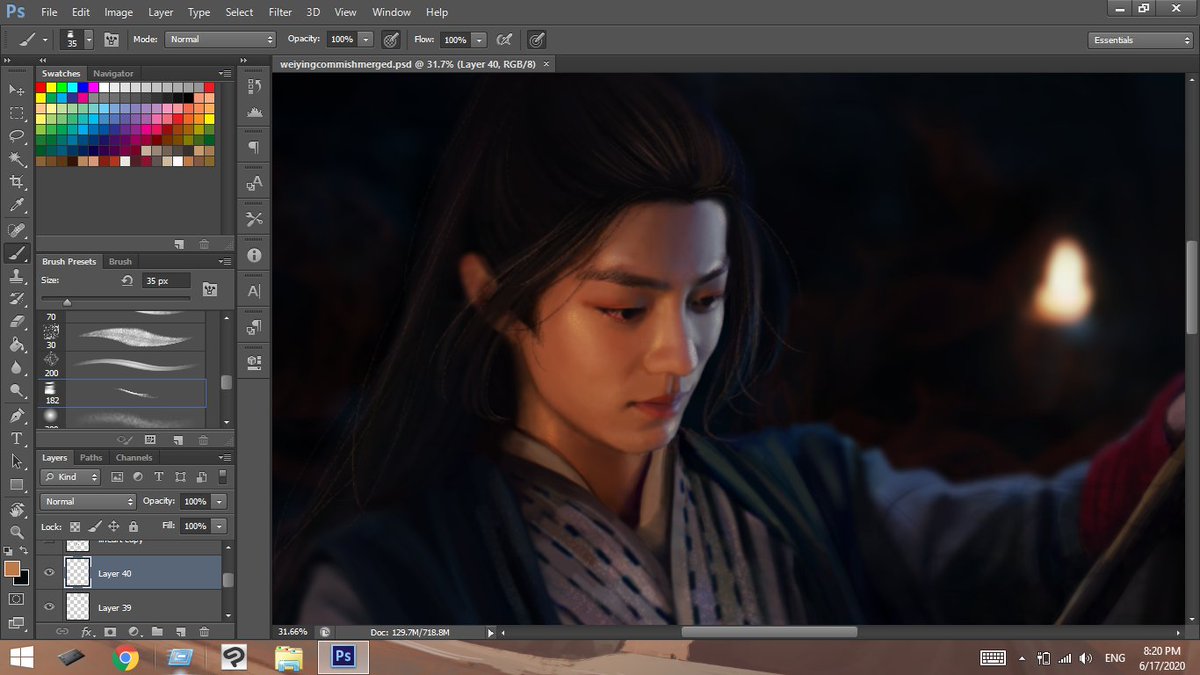Select the Brush tool in the toolbox
1200x675 pixels.
coord(16,252)
